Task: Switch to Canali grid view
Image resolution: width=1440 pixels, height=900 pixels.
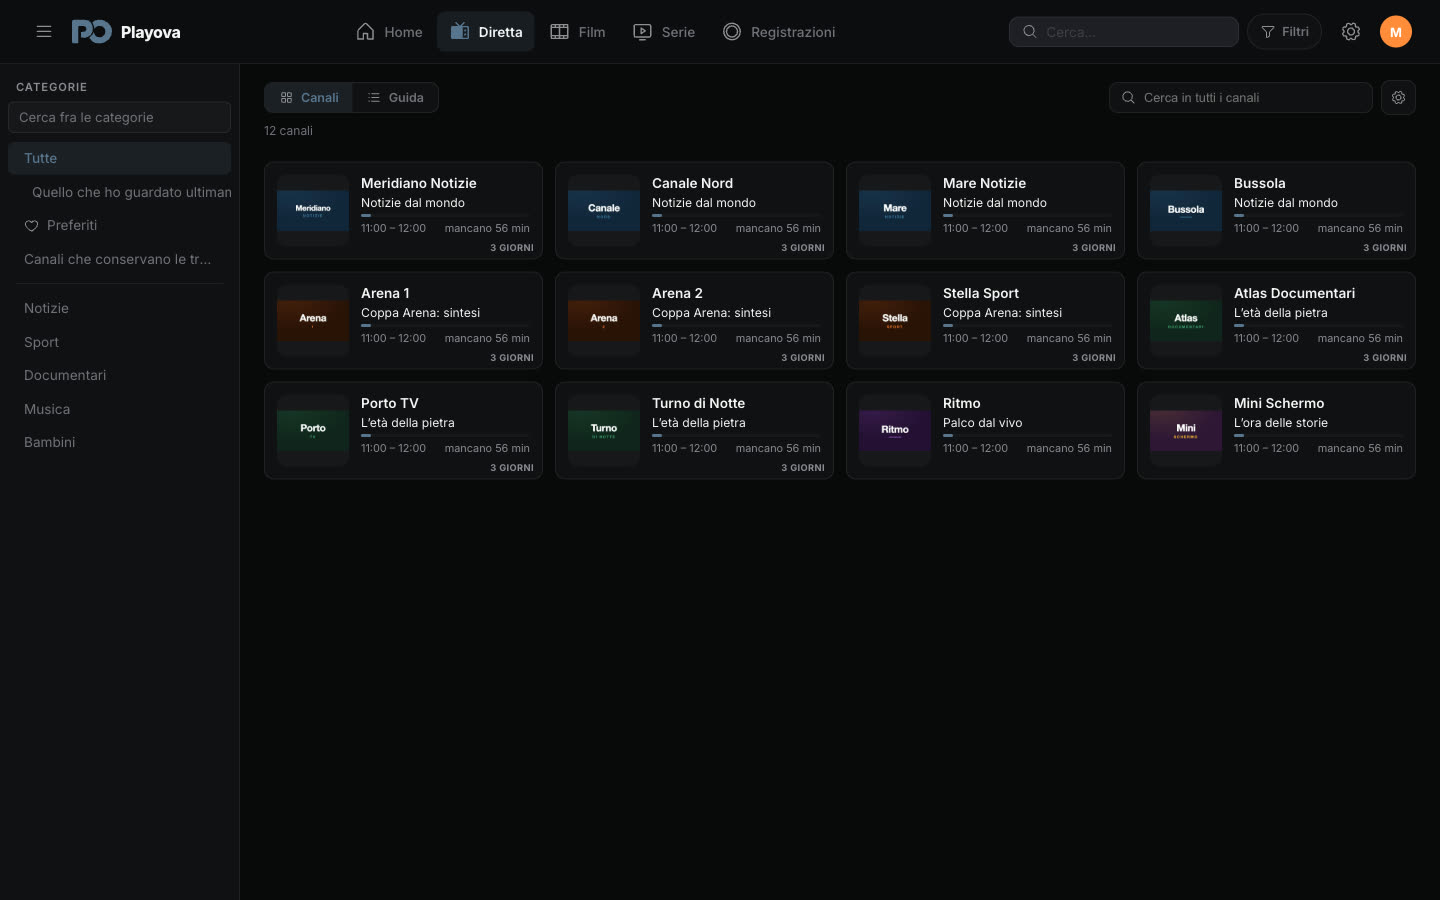Action: [x=309, y=98]
